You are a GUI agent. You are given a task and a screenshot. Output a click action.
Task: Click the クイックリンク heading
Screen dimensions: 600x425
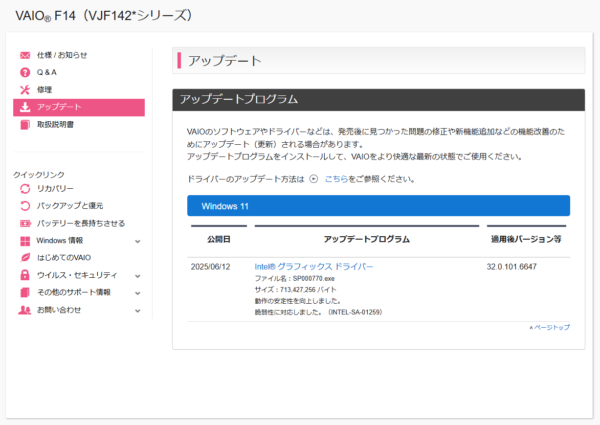click(x=39, y=175)
